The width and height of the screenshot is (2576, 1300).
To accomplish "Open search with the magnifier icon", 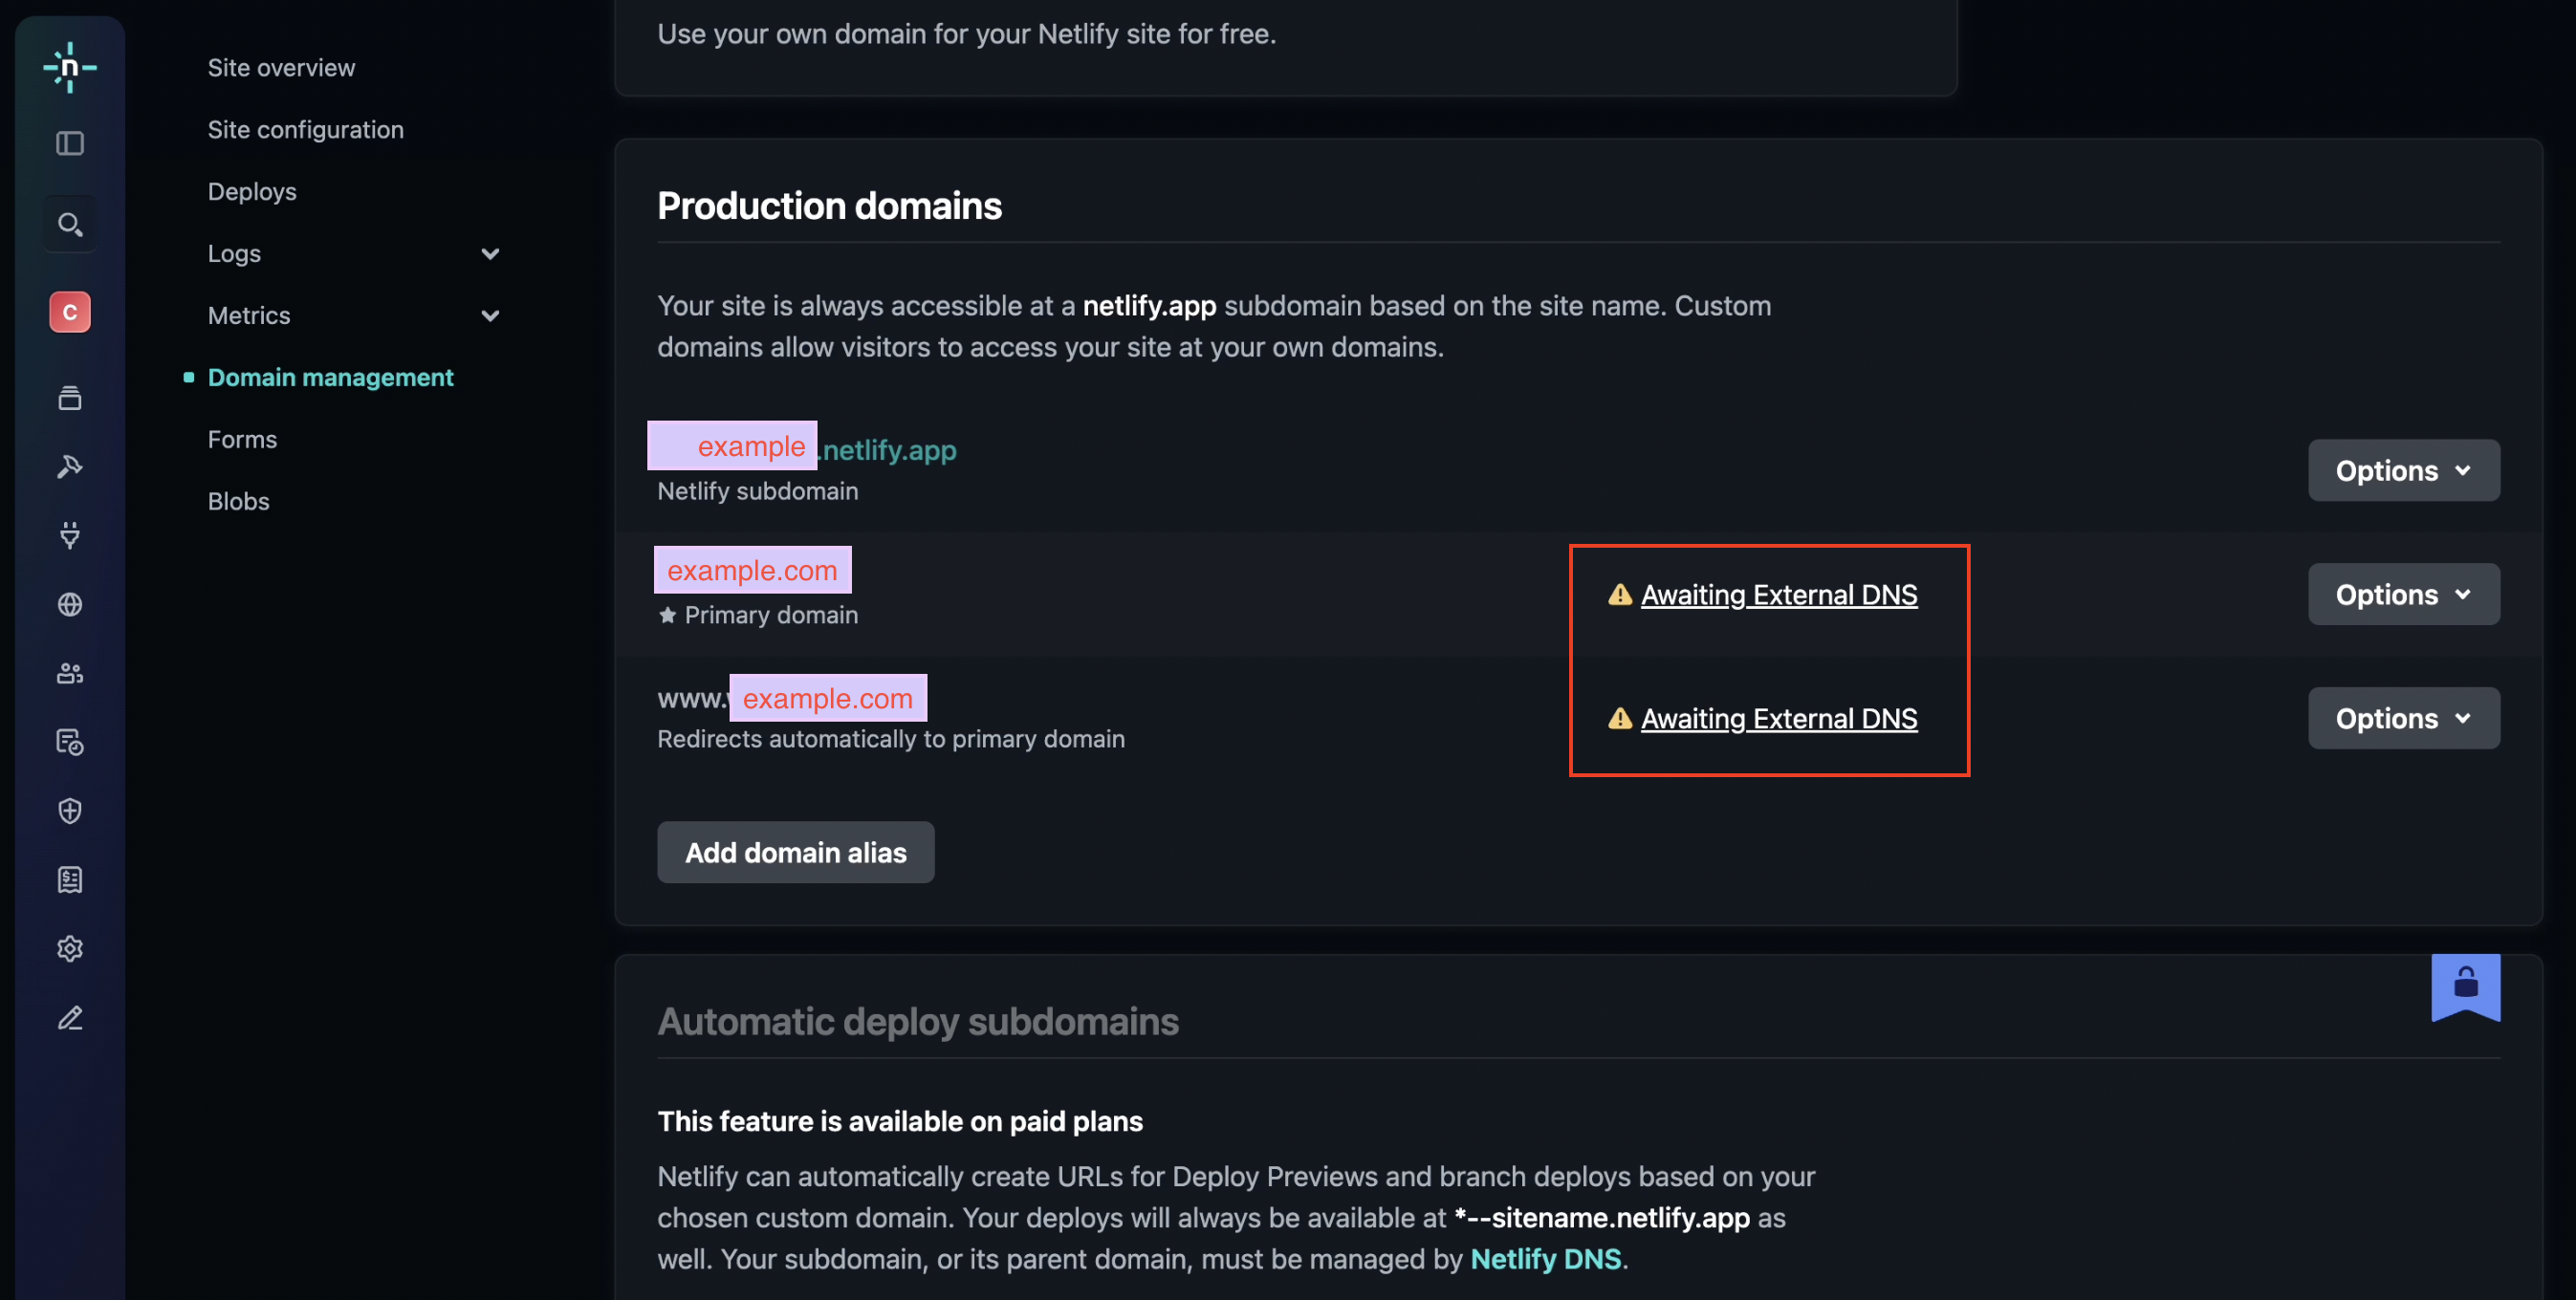I will tap(70, 224).
